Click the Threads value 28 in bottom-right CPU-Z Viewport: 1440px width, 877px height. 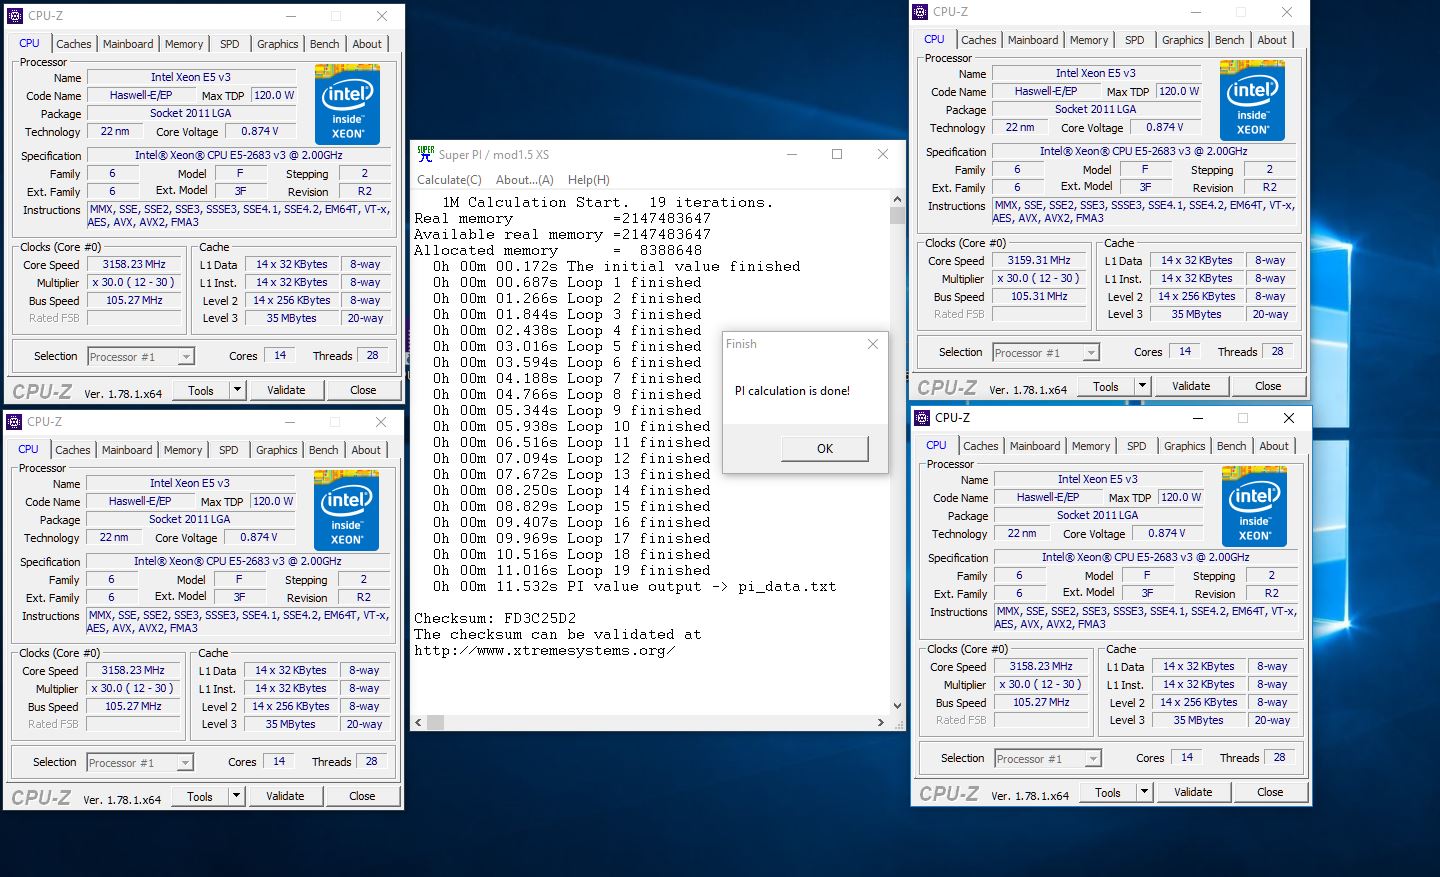coord(1279,757)
